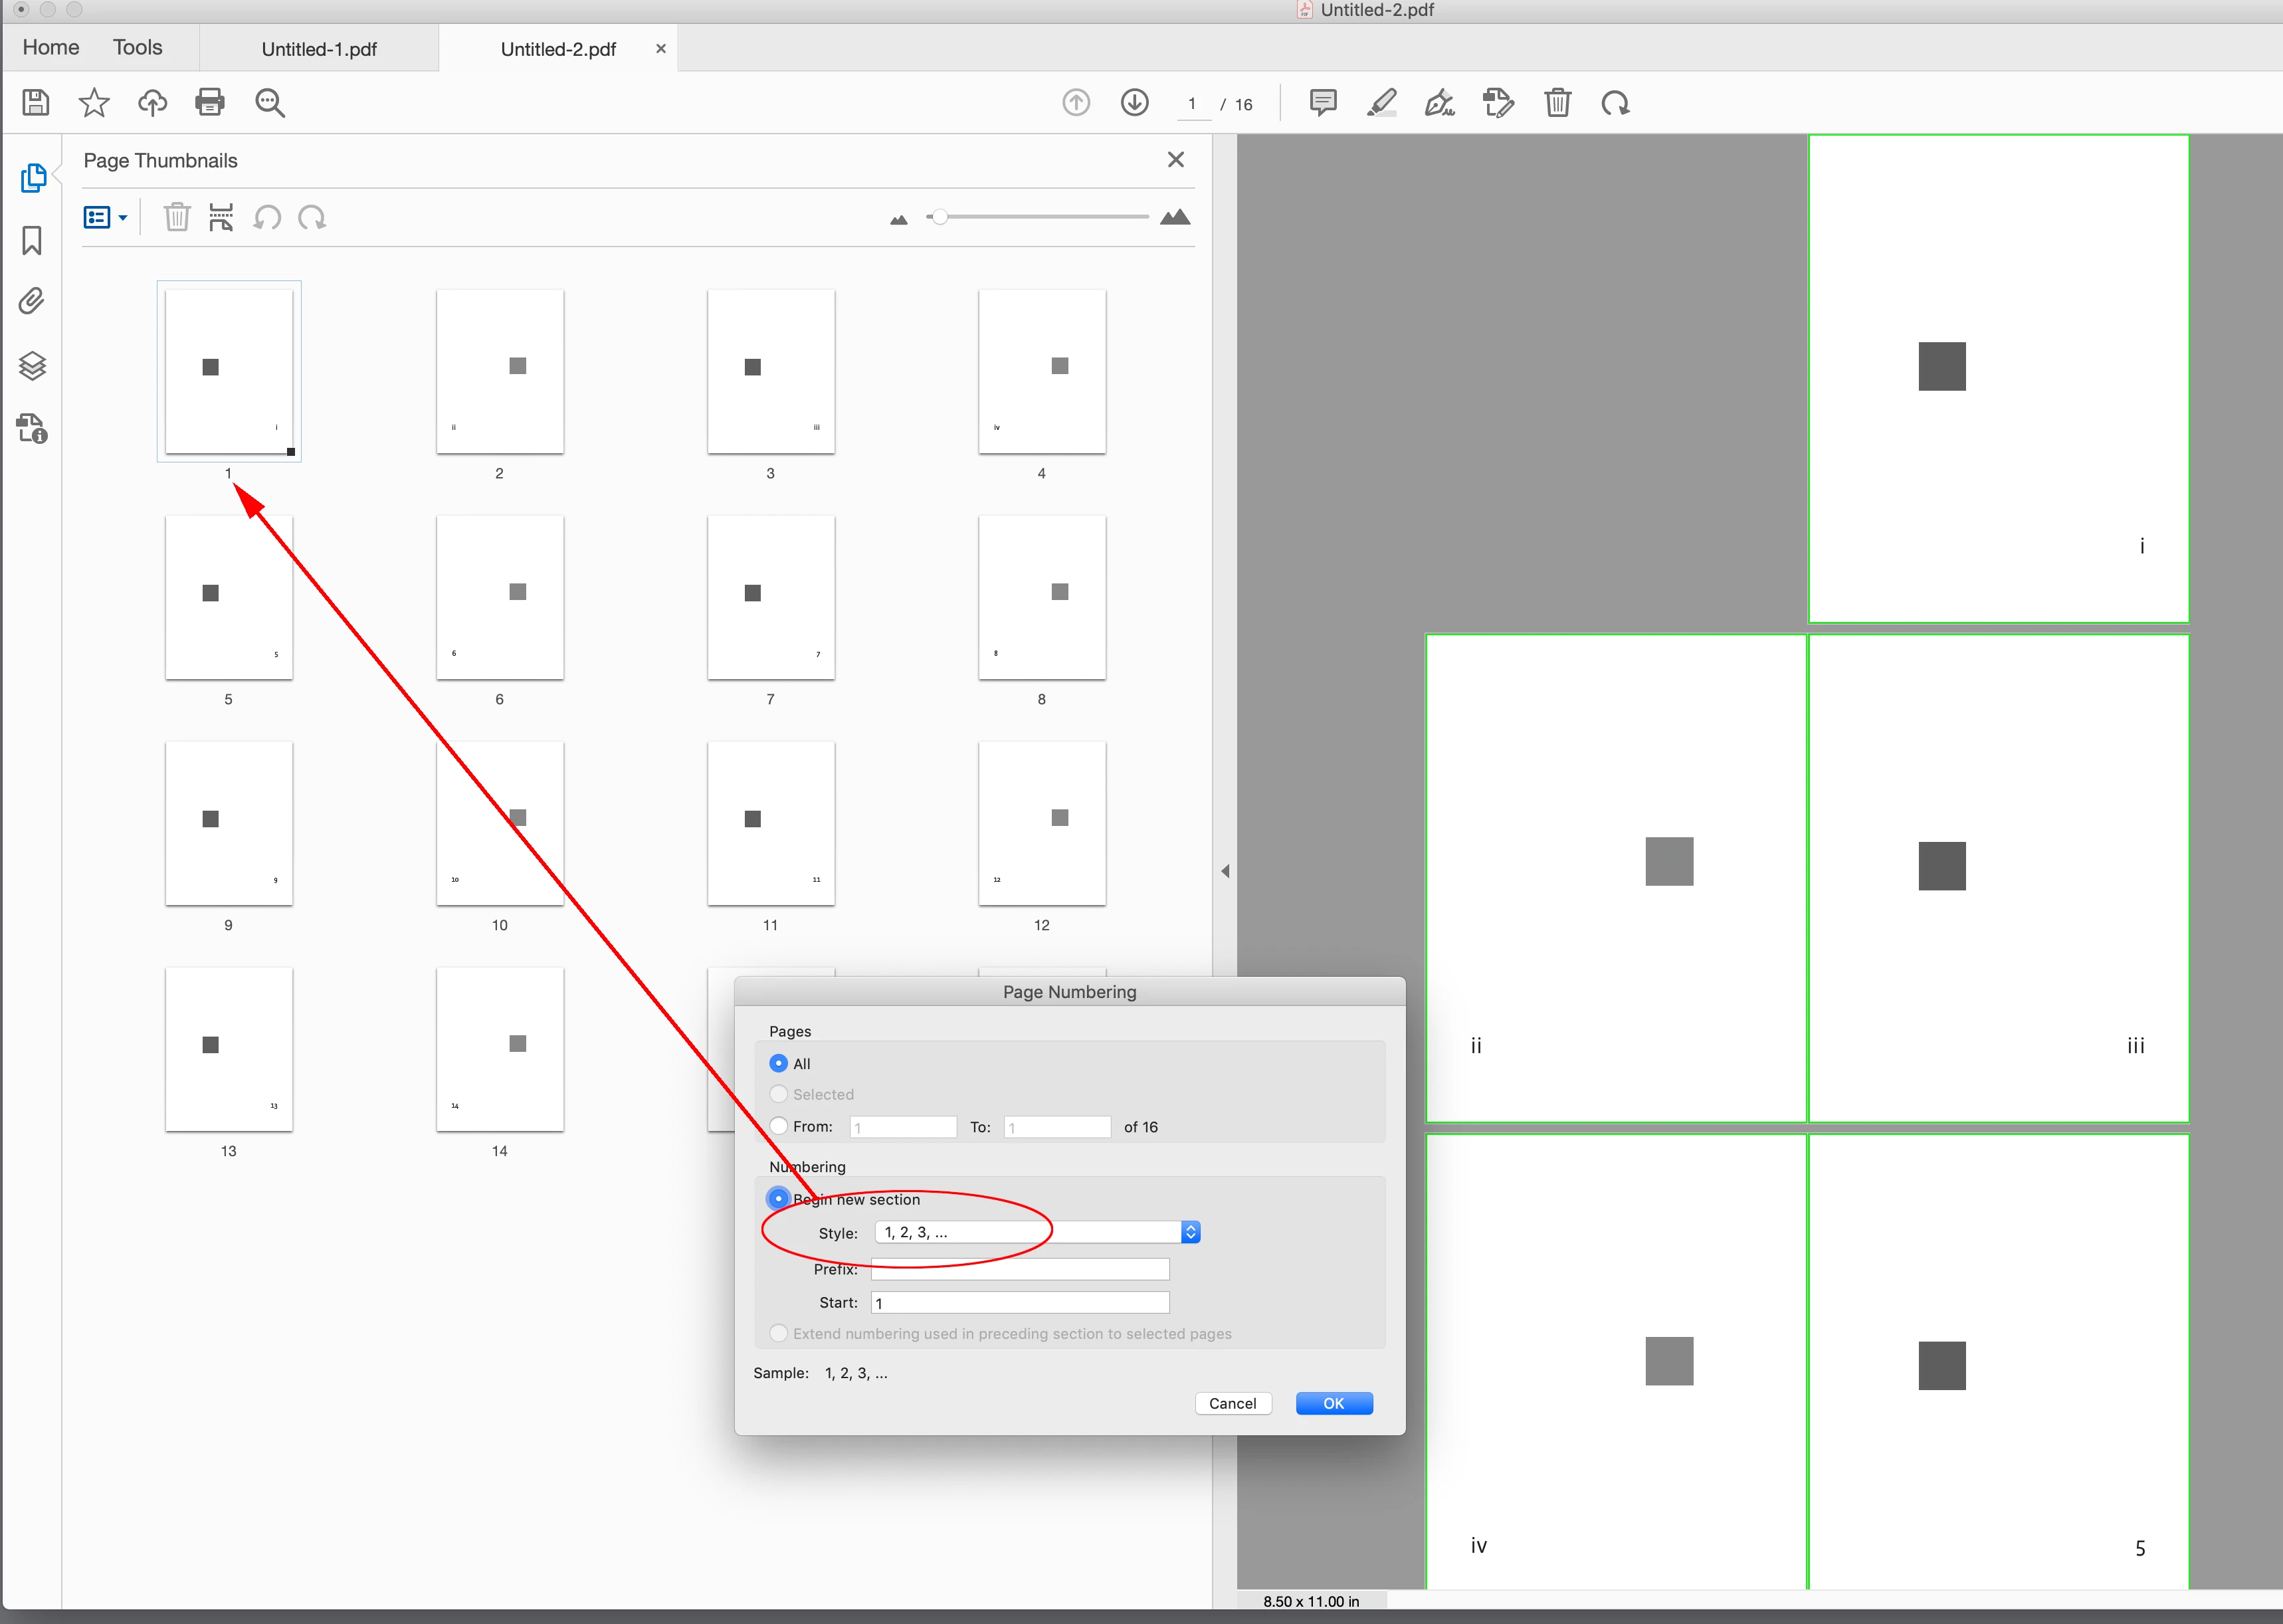Open the Tools tab
Screen dimensions: 2283x1624
pos(137,47)
